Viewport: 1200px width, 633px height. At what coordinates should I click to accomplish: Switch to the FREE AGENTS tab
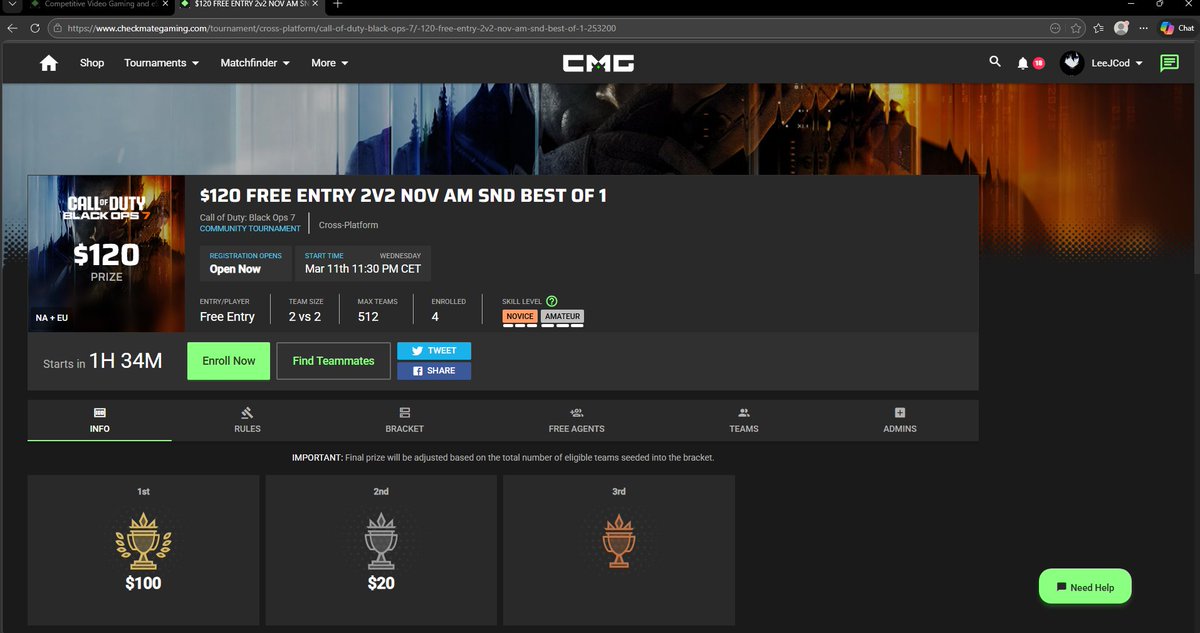coord(576,420)
